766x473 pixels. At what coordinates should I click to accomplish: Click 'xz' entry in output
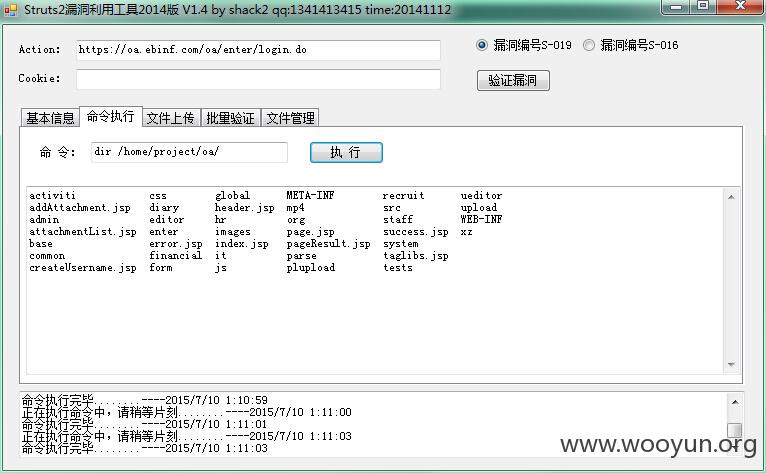467,232
